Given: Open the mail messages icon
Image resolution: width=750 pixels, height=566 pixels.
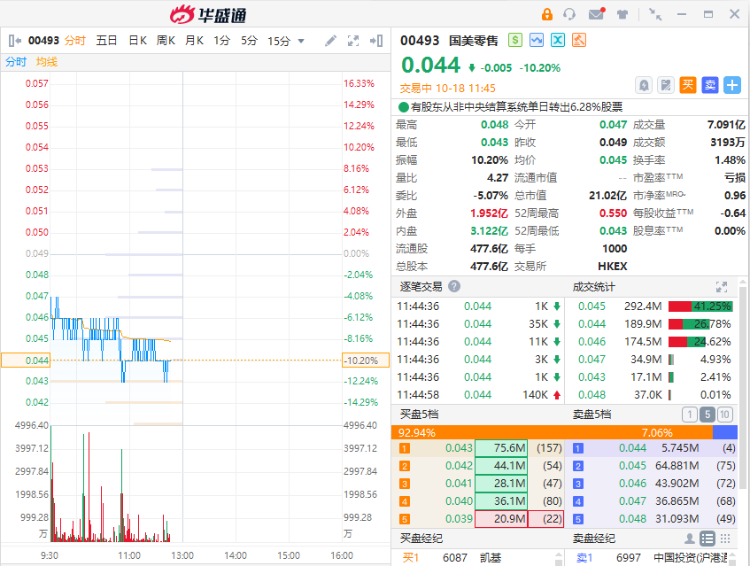Looking at the screenshot, I should (596, 14).
